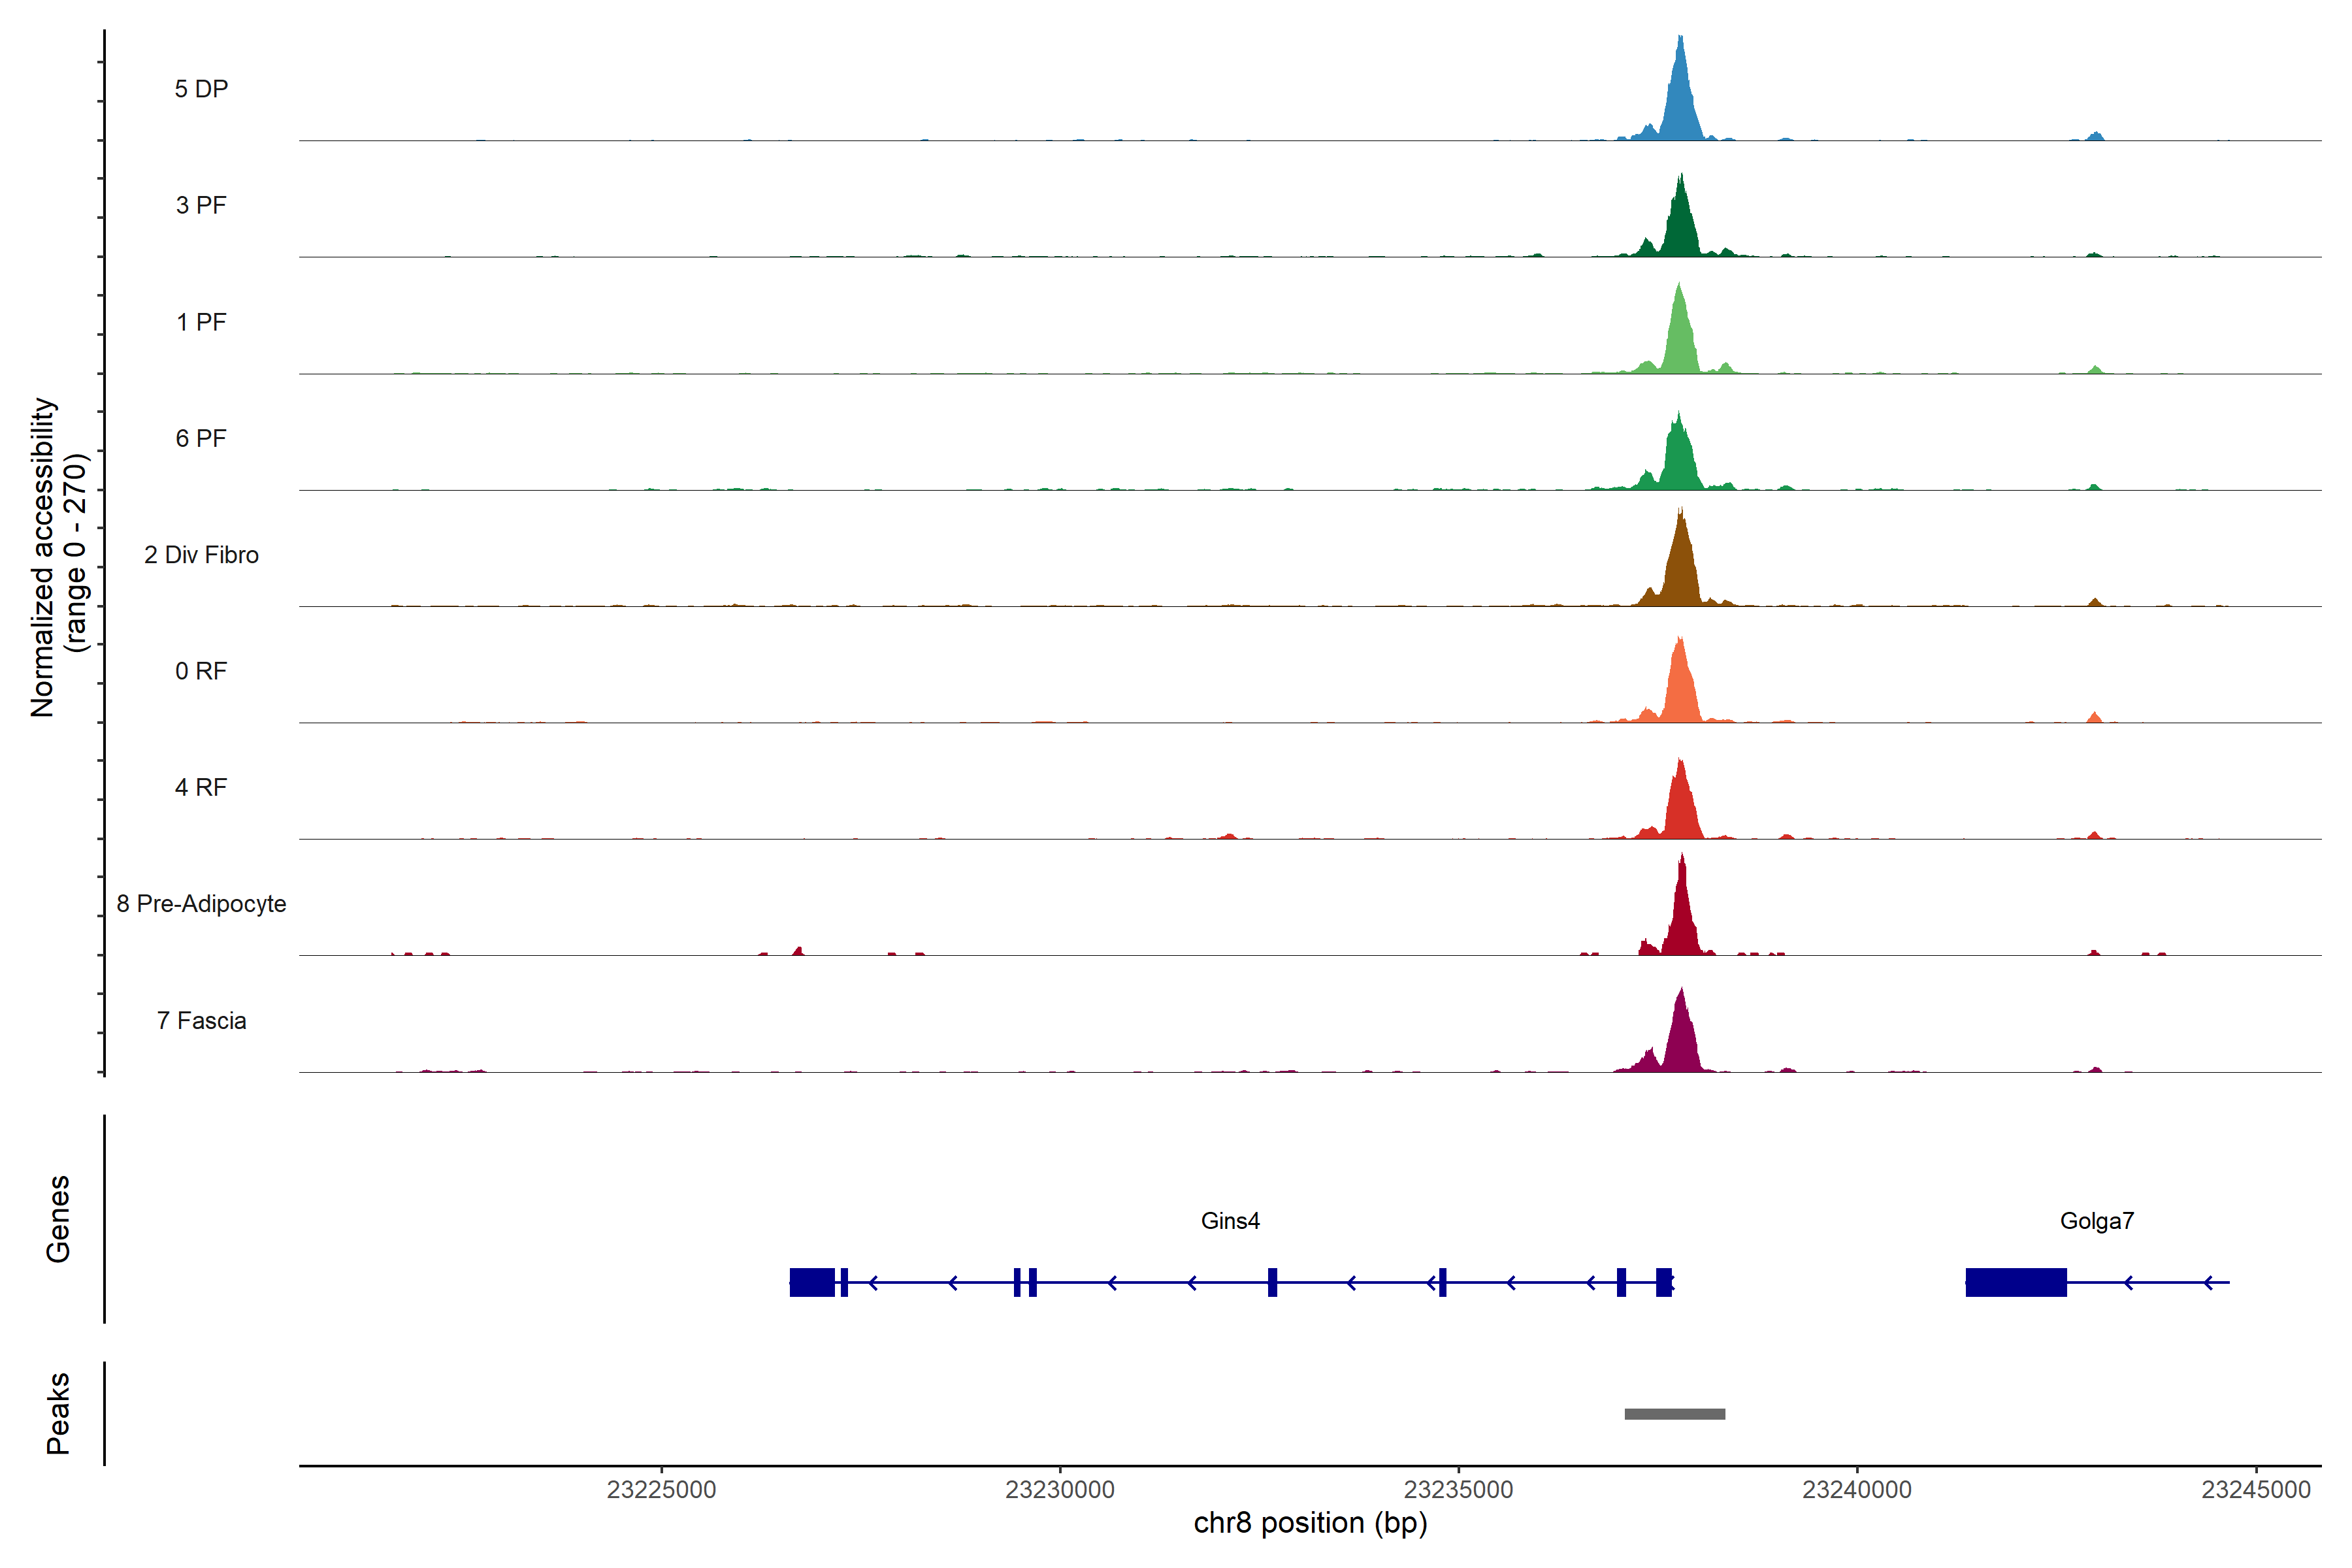
Task: Click the 23230000 axis tick label
Action: point(1059,1490)
